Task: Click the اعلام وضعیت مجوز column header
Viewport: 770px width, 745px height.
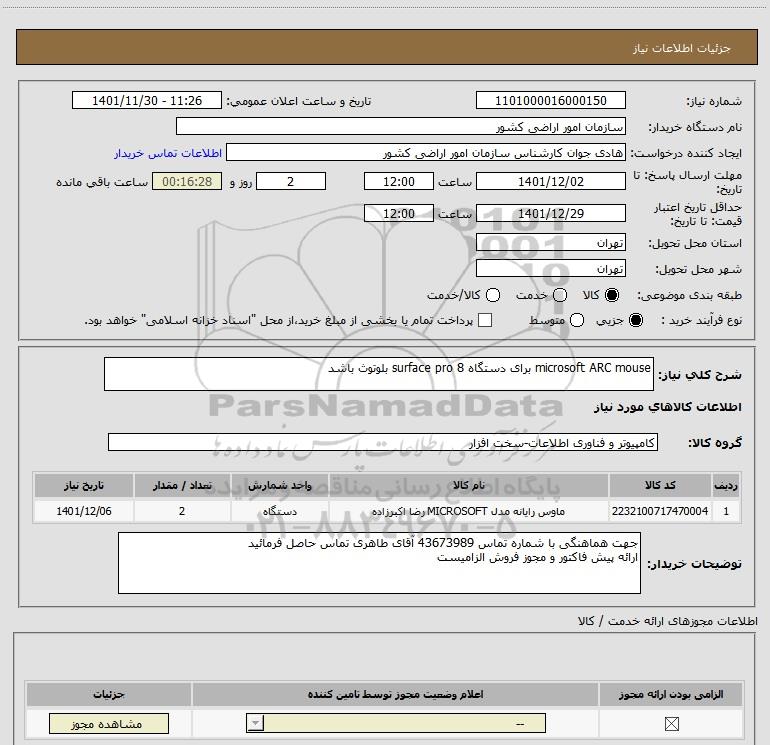Action: (x=395, y=694)
